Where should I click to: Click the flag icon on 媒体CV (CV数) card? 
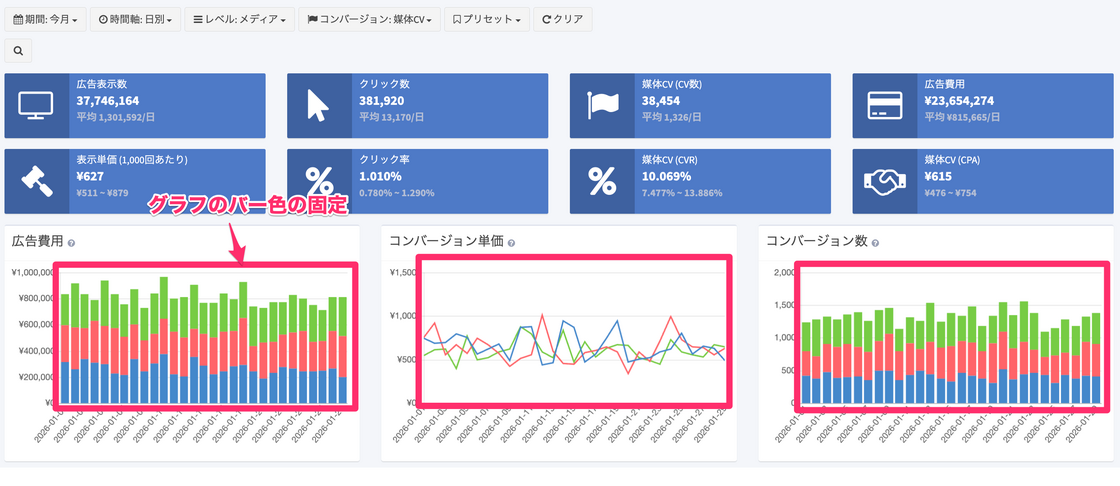(601, 105)
